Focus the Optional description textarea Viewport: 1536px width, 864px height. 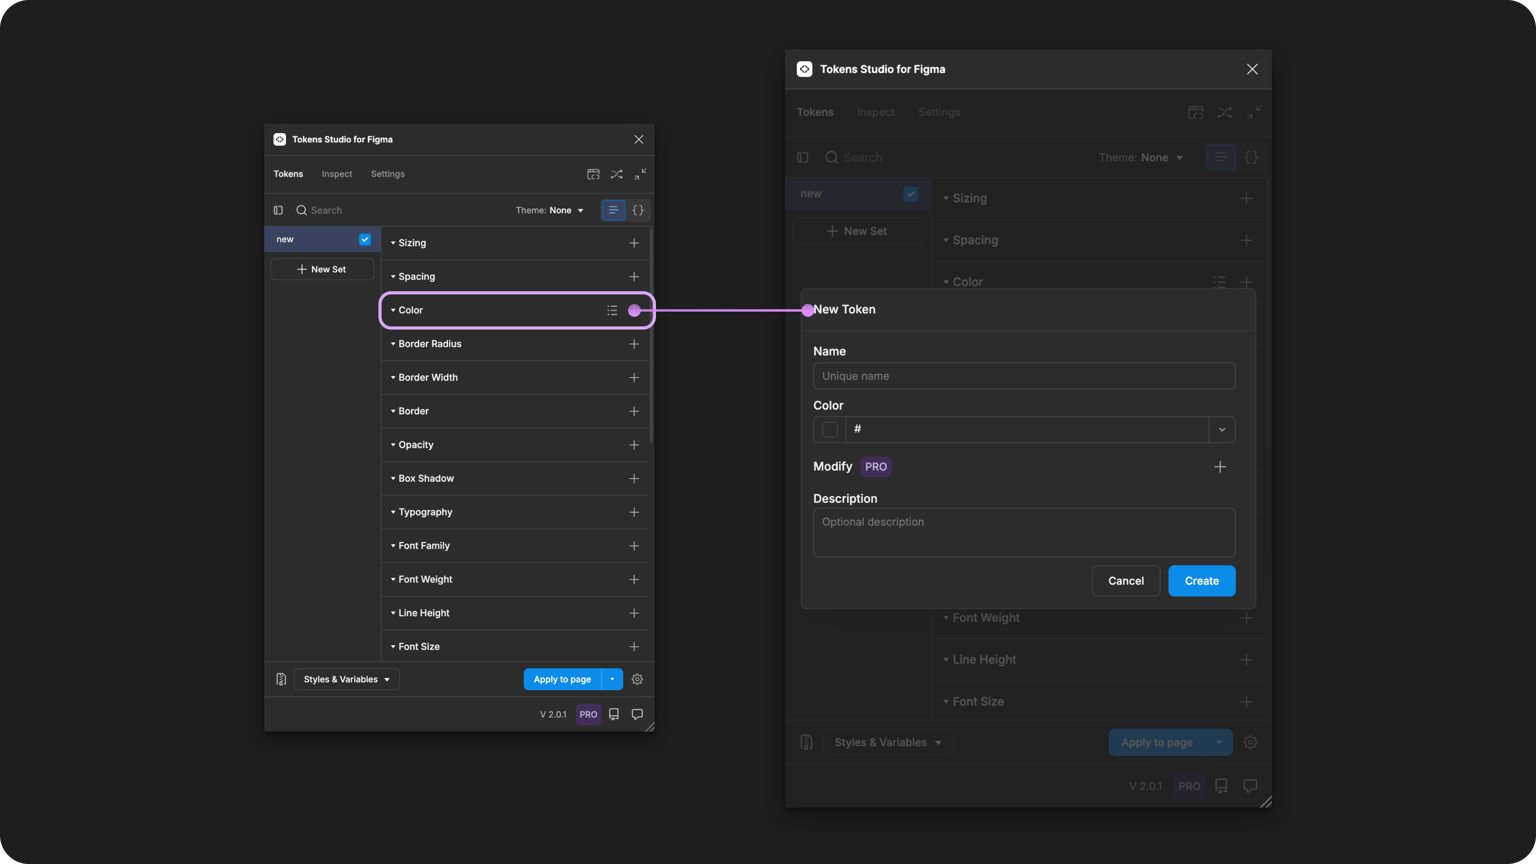coord(1024,533)
